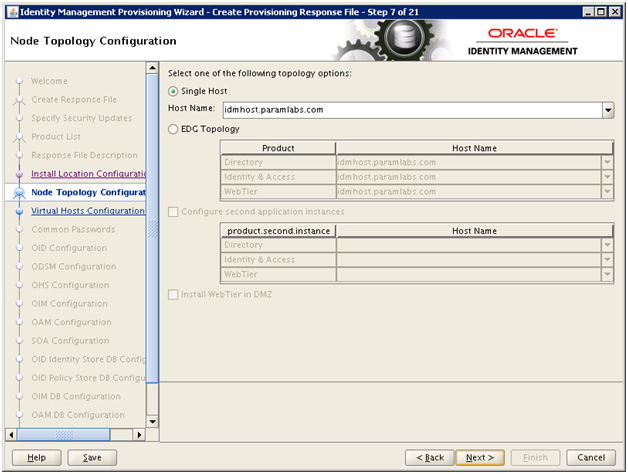Click the Cancel button

pos(591,458)
